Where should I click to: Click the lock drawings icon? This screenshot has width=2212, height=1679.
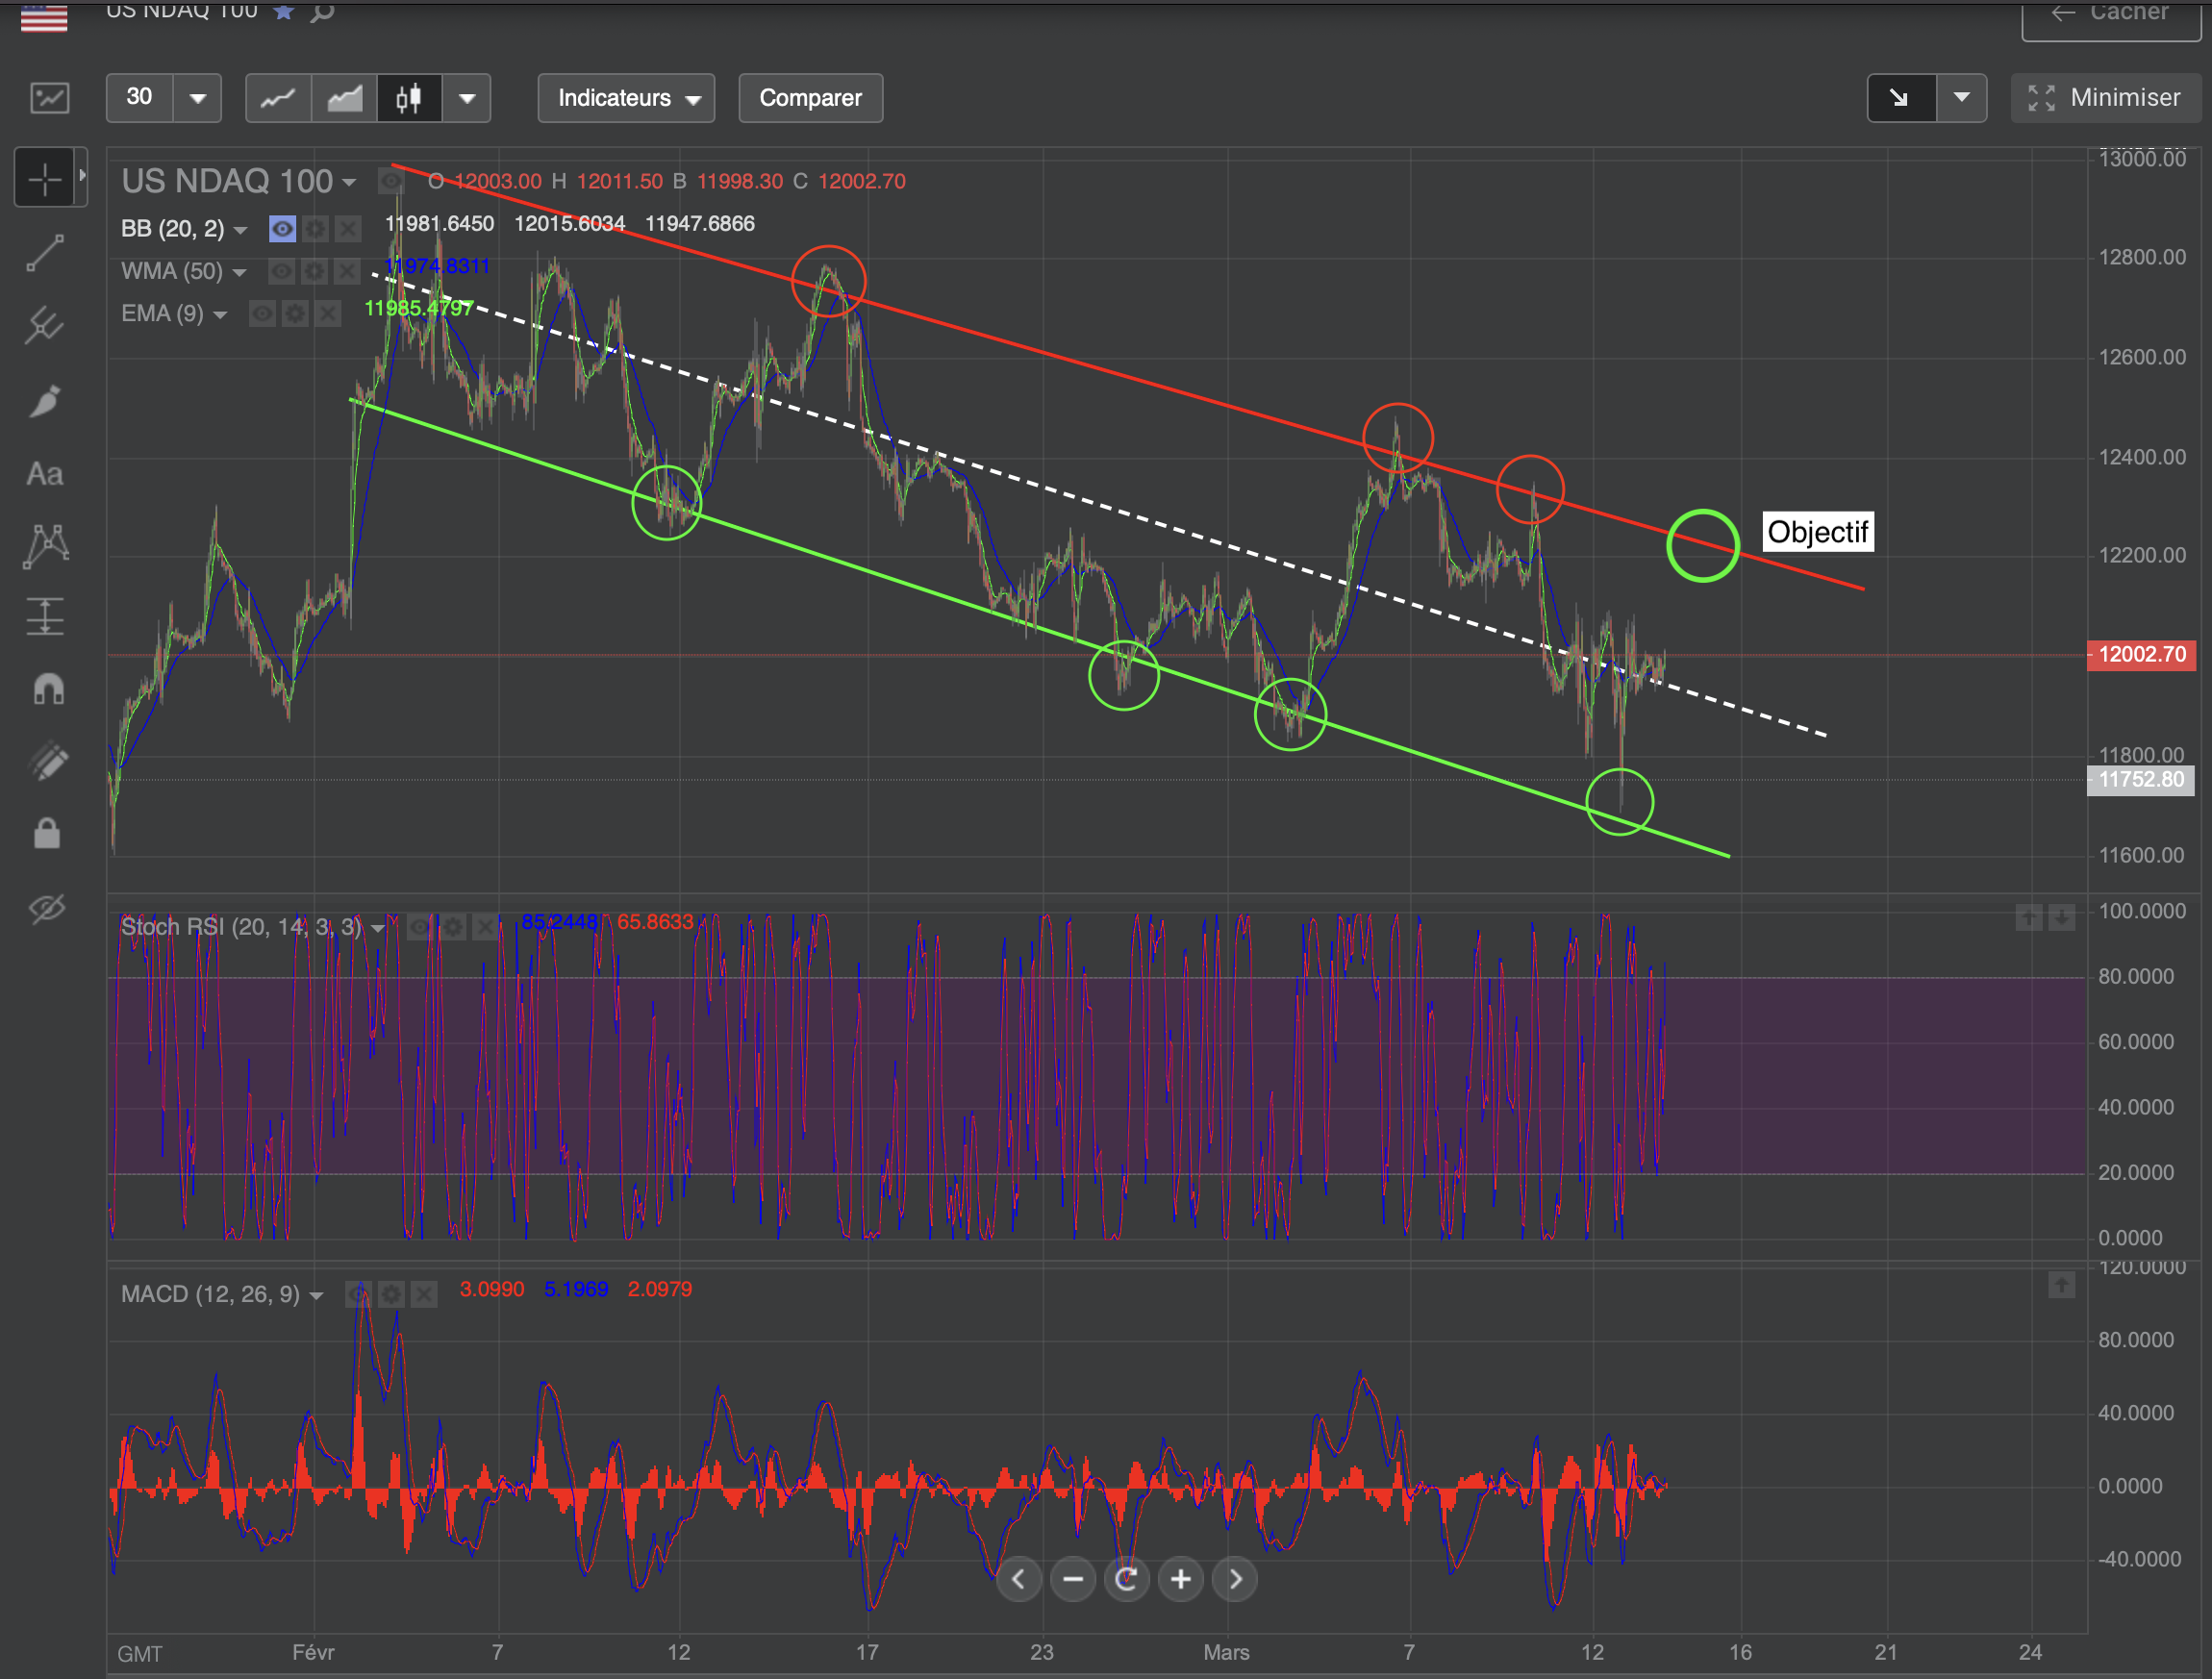point(47,833)
